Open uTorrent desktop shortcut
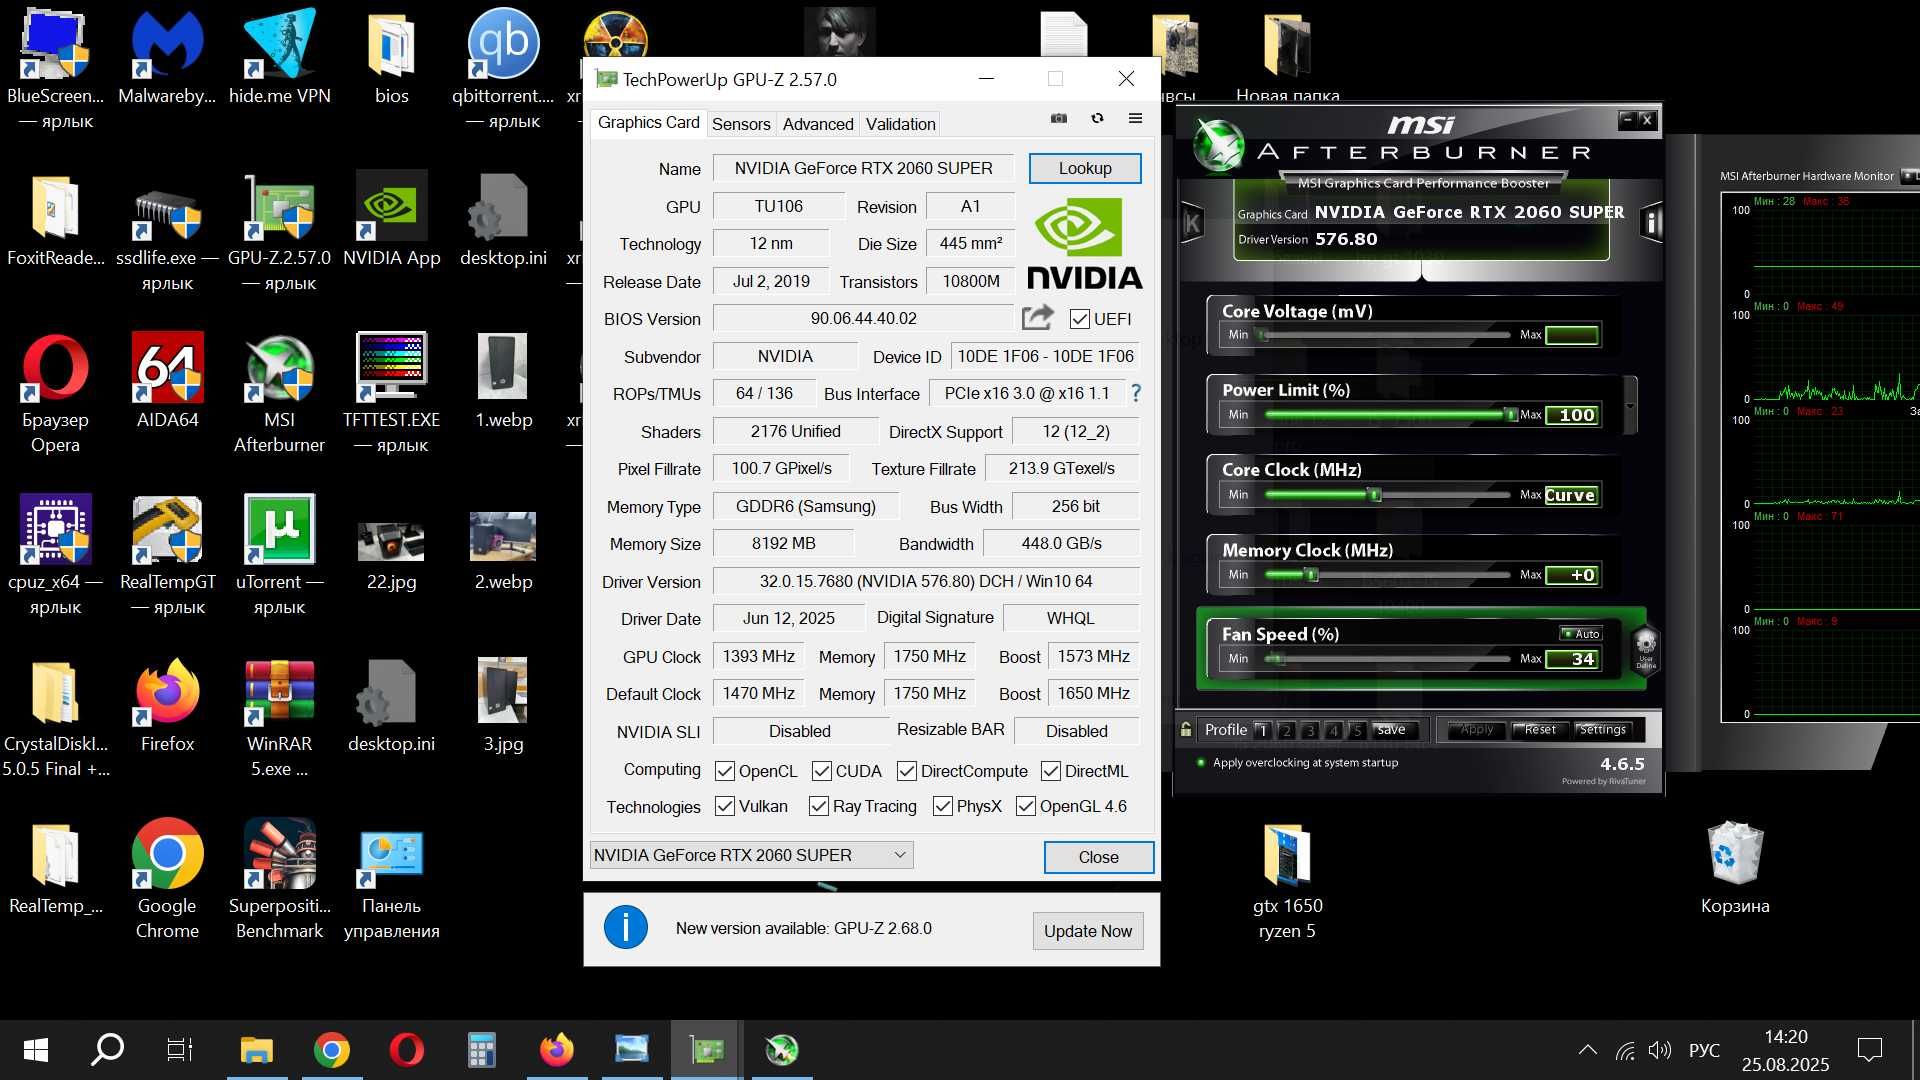The height and width of the screenshot is (1080, 1920). (279, 555)
